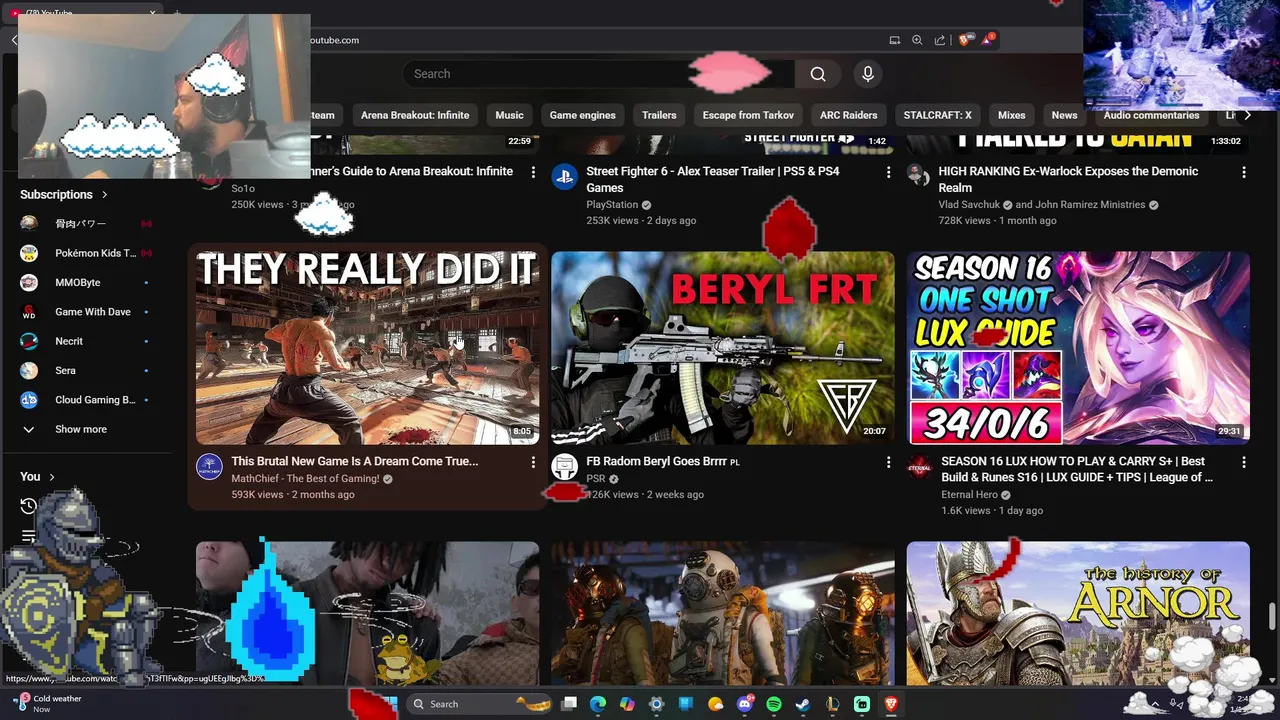Play THEY REALLY DID IT thumbnail video

[x=367, y=347]
